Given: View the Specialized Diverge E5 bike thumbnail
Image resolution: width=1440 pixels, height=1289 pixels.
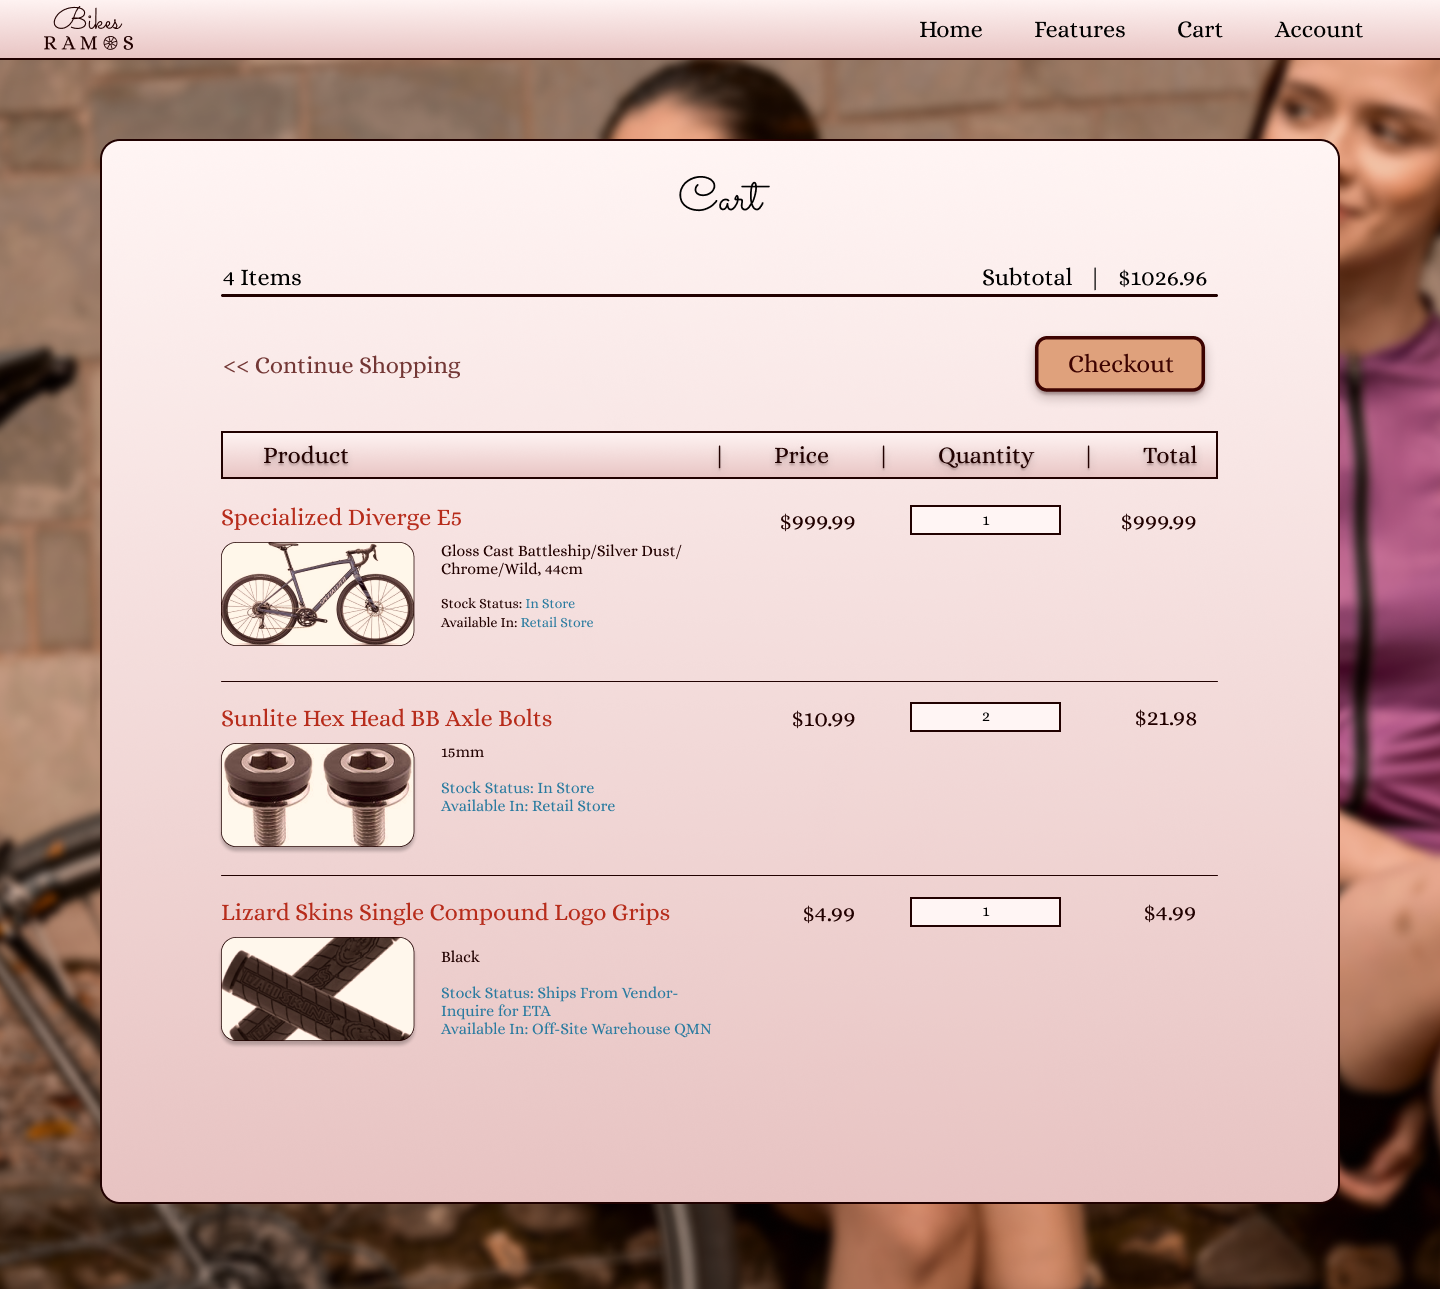Looking at the screenshot, I should (318, 594).
